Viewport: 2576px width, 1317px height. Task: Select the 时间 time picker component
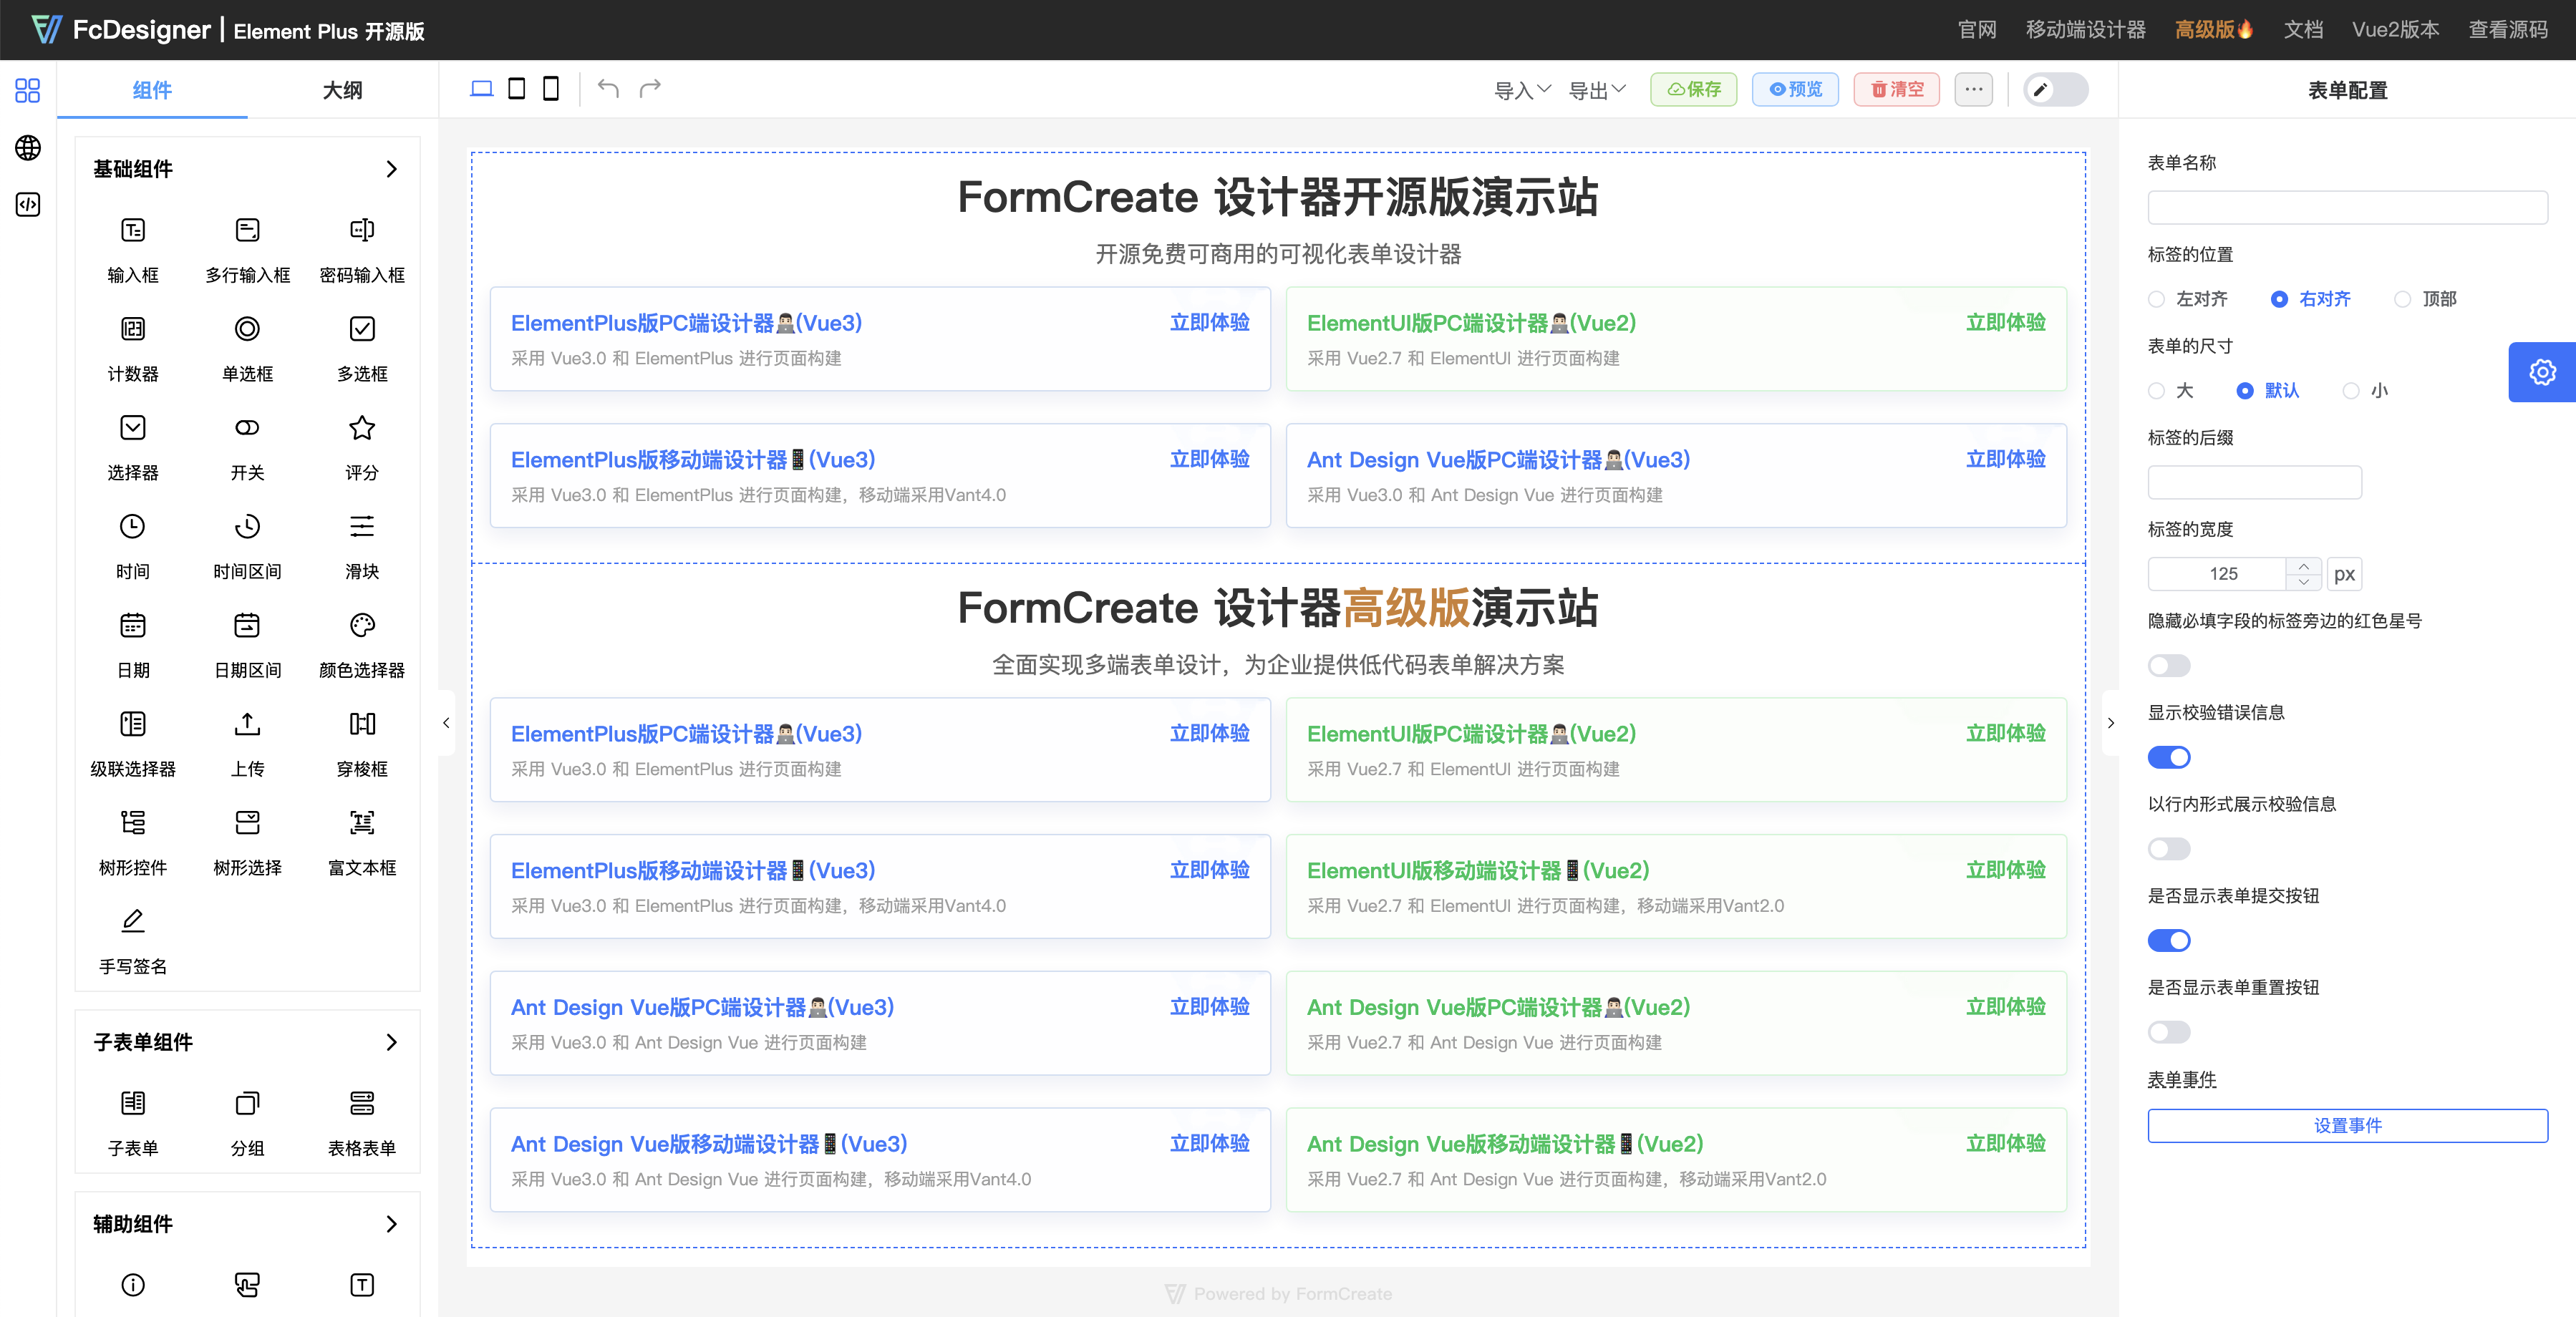point(133,547)
